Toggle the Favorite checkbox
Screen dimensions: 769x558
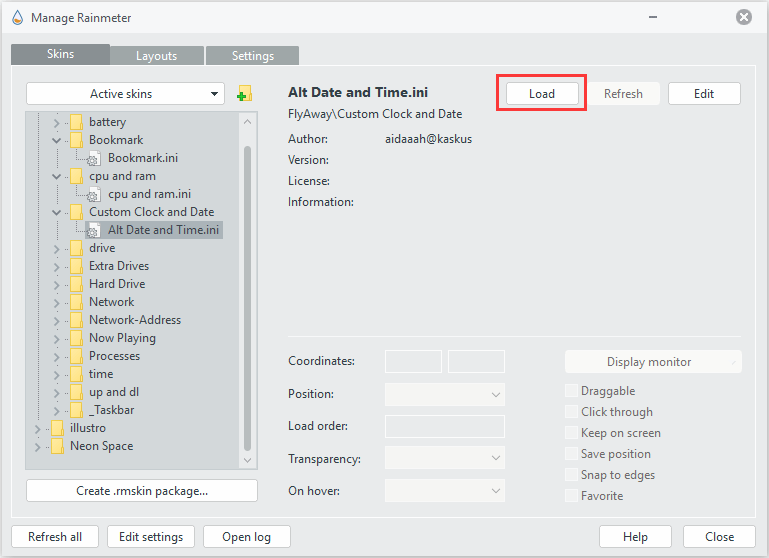pyautogui.click(x=571, y=496)
